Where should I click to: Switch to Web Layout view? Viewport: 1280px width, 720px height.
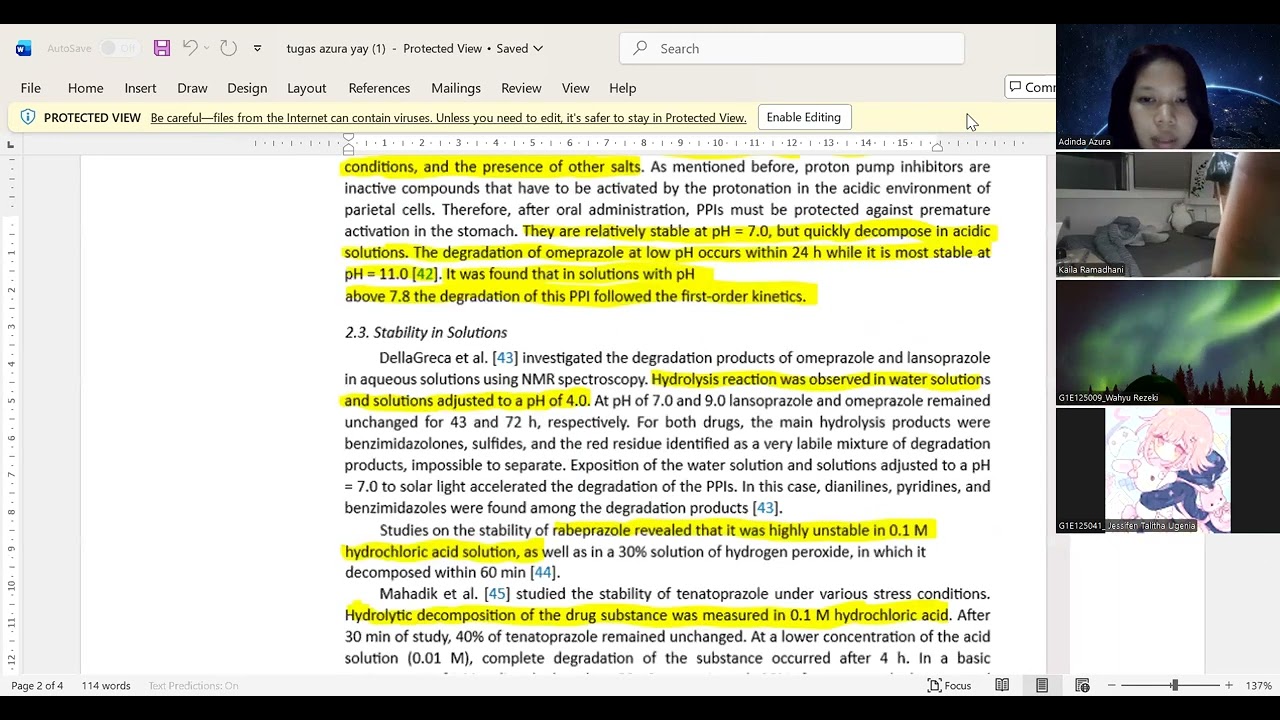click(1082, 685)
